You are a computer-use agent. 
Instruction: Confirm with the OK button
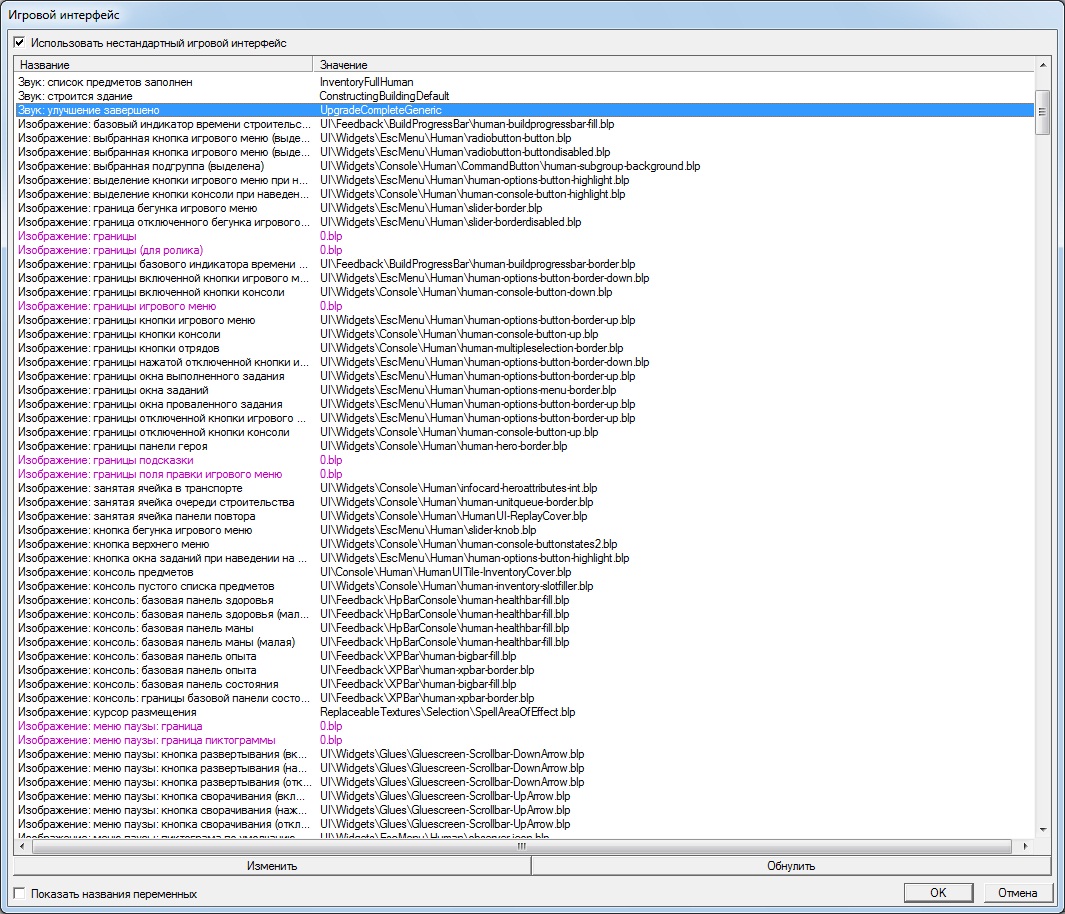pyautogui.click(x=938, y=892)
